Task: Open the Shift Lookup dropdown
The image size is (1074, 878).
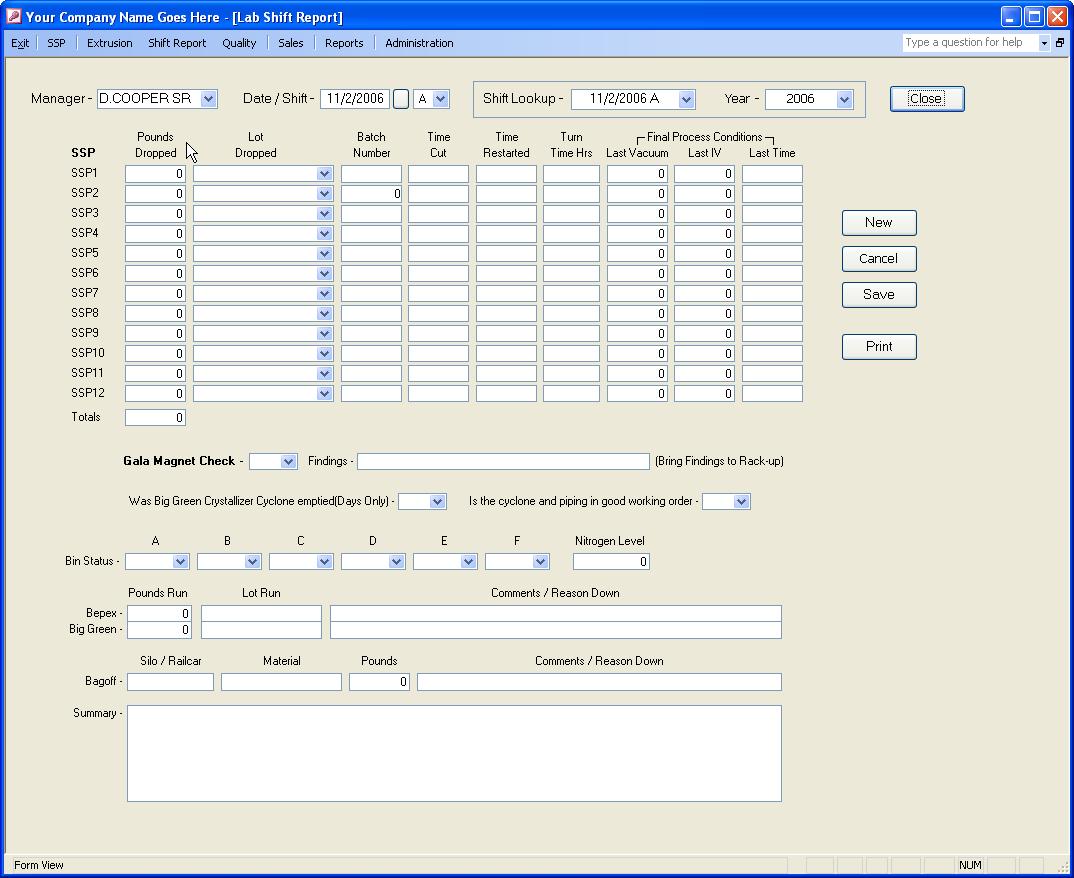Action: pyautogui.click(x=686, y=99)
